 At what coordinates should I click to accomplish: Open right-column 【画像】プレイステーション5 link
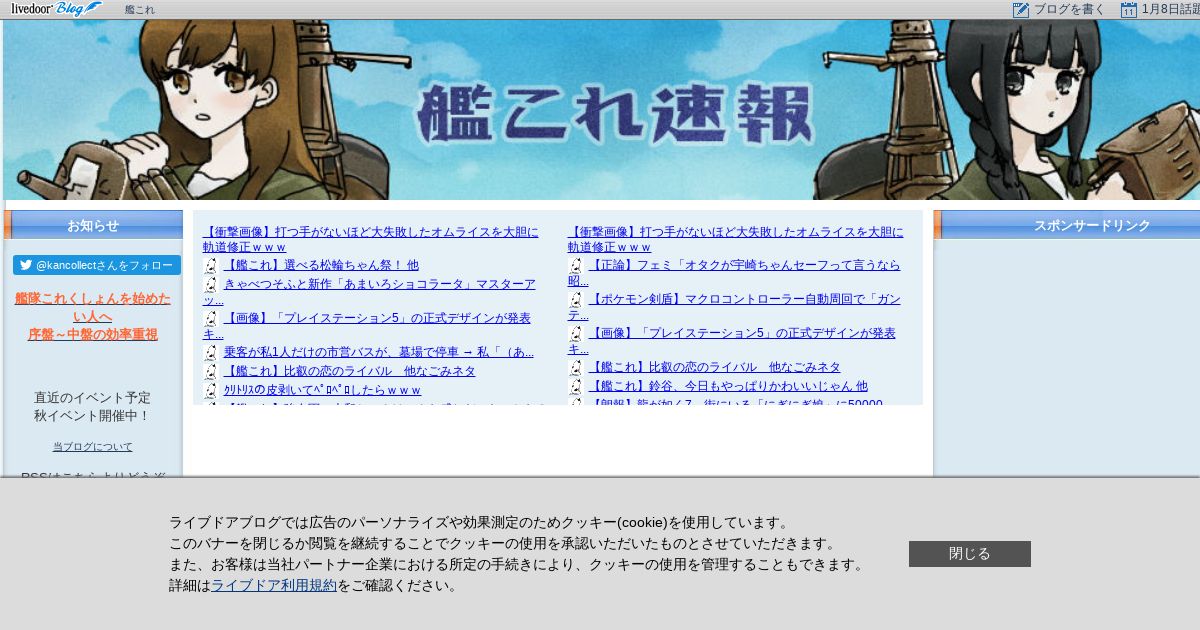[x=732, y=341]
